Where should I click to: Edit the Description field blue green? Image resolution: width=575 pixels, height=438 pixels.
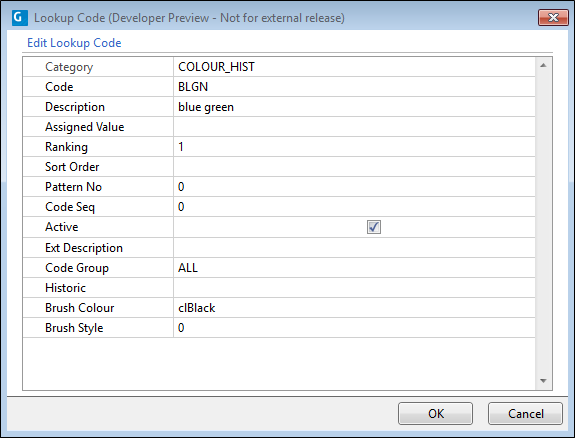tap(354, 107)
